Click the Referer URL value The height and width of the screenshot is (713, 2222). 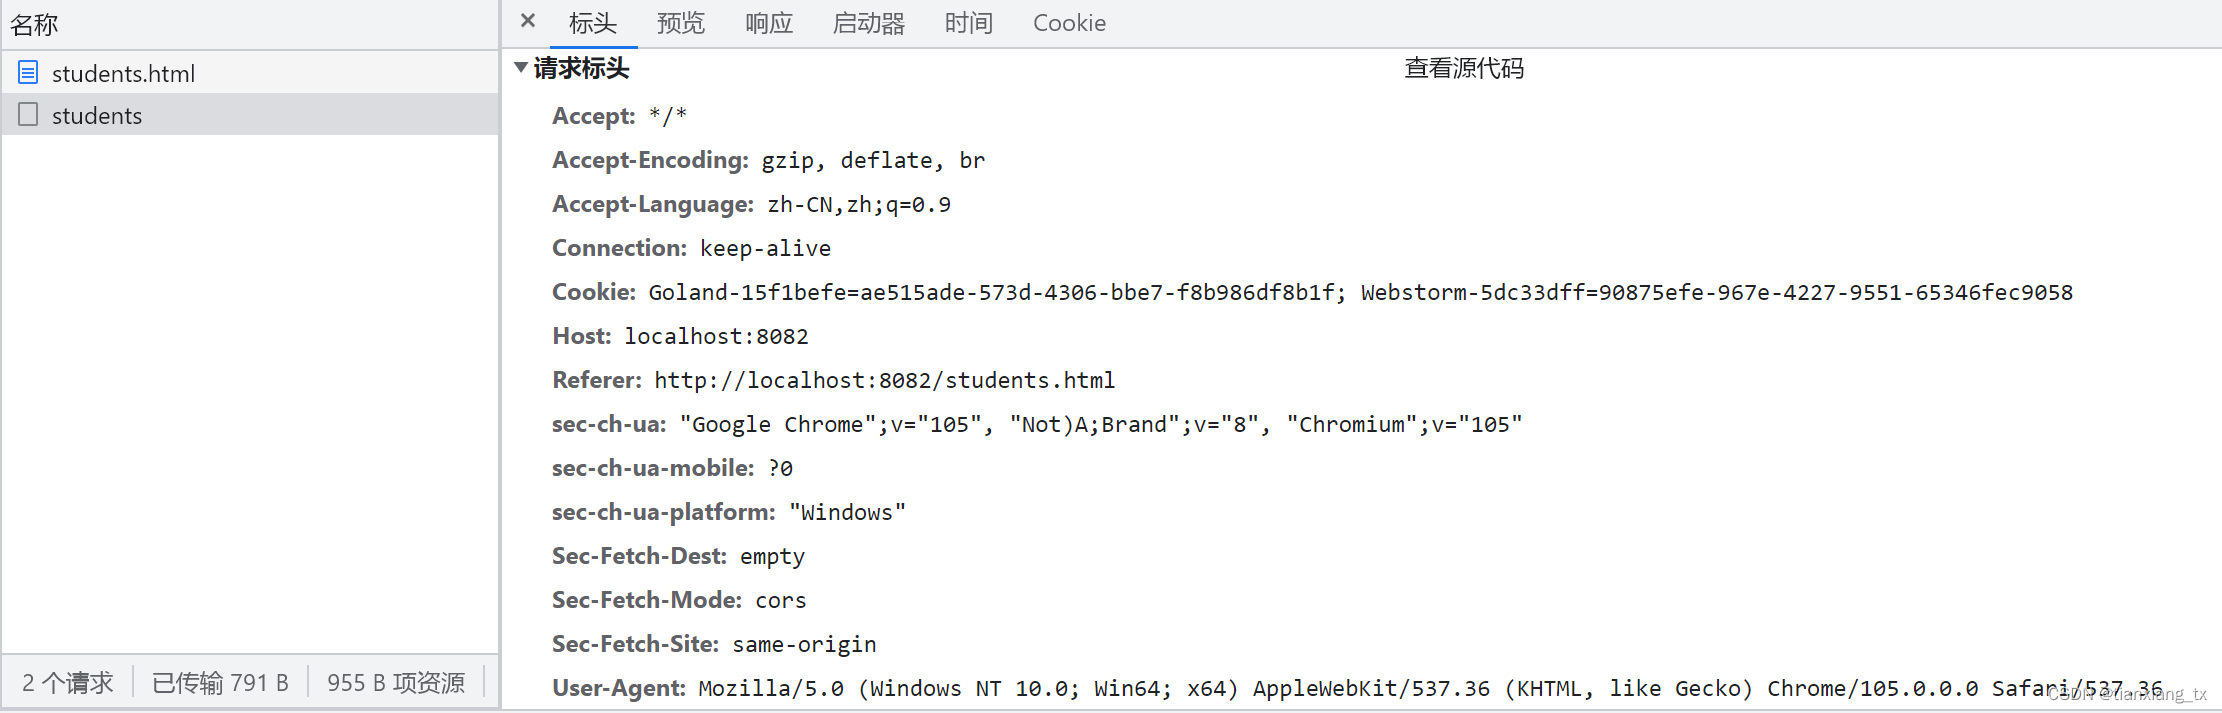884,380
